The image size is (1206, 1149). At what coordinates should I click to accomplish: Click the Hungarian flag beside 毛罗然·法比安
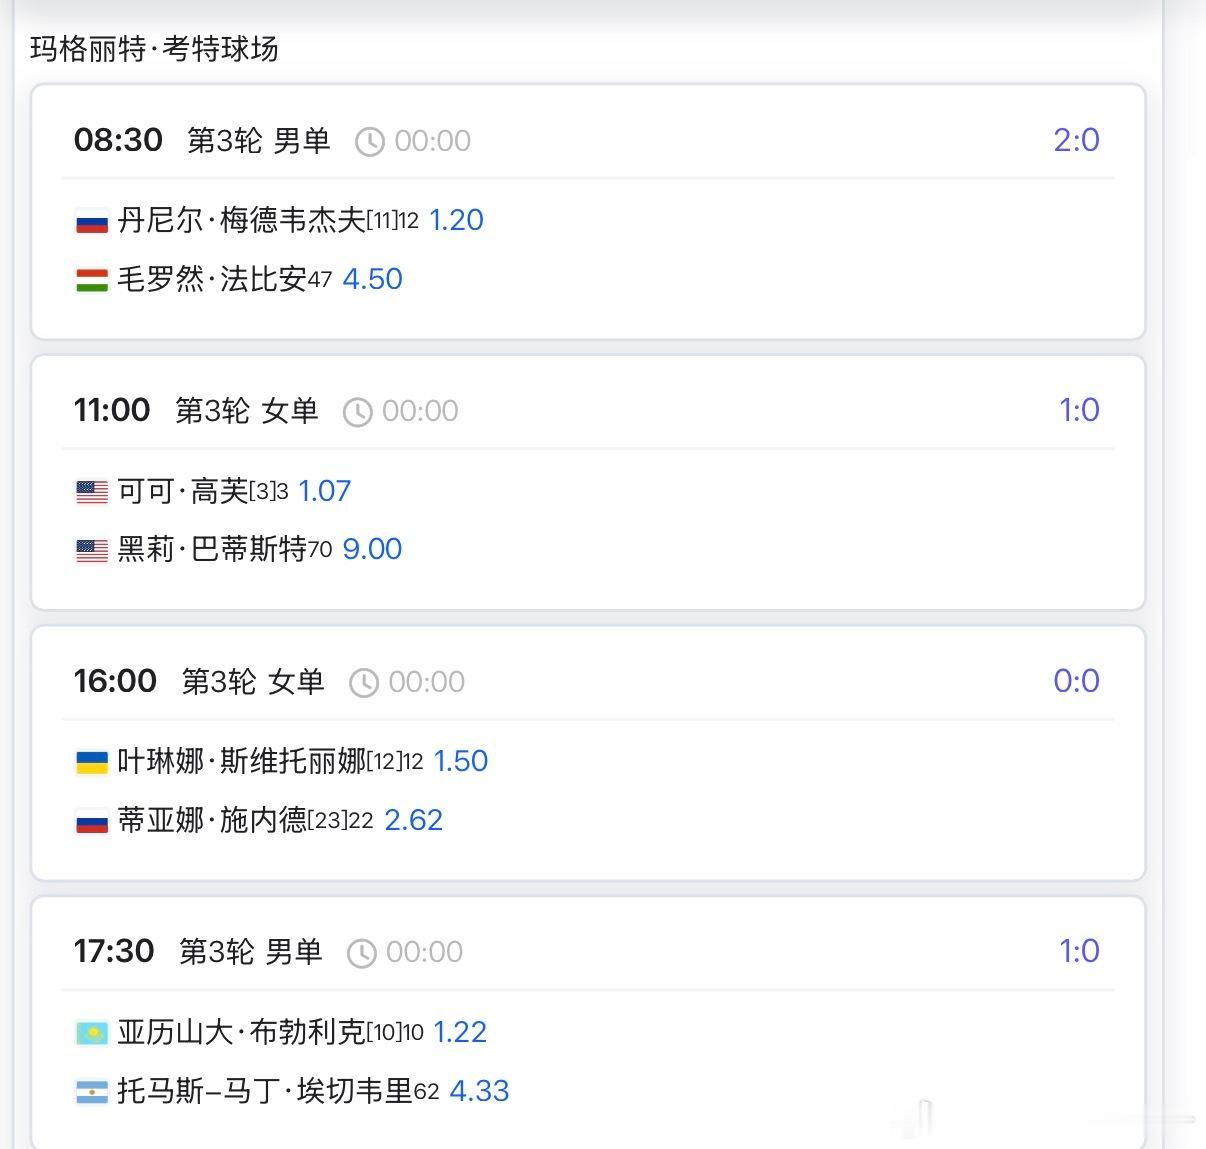92,280
